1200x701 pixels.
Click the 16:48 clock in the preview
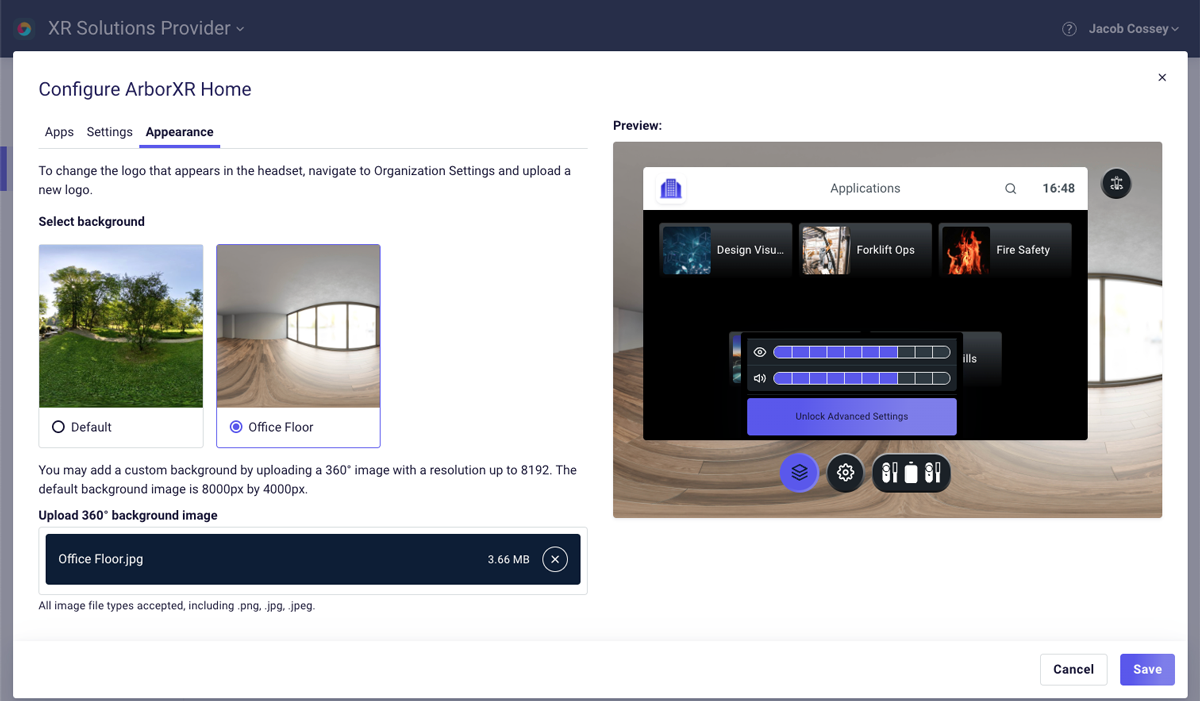click(x=1058, y=188)
